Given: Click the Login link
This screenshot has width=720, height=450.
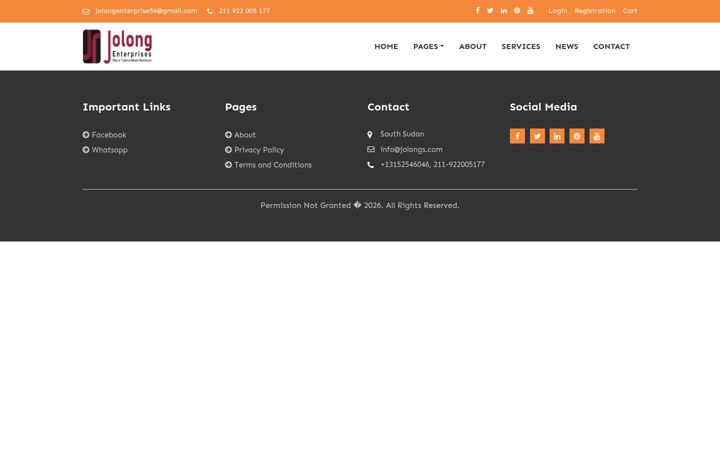Looking at the screenshot, I should [558, 11].
